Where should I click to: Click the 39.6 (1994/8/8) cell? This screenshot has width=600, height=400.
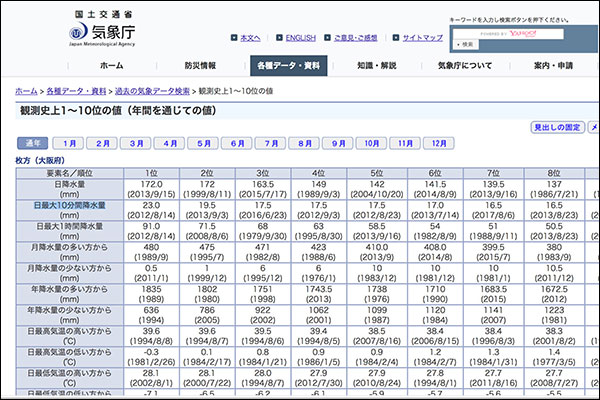151,336
